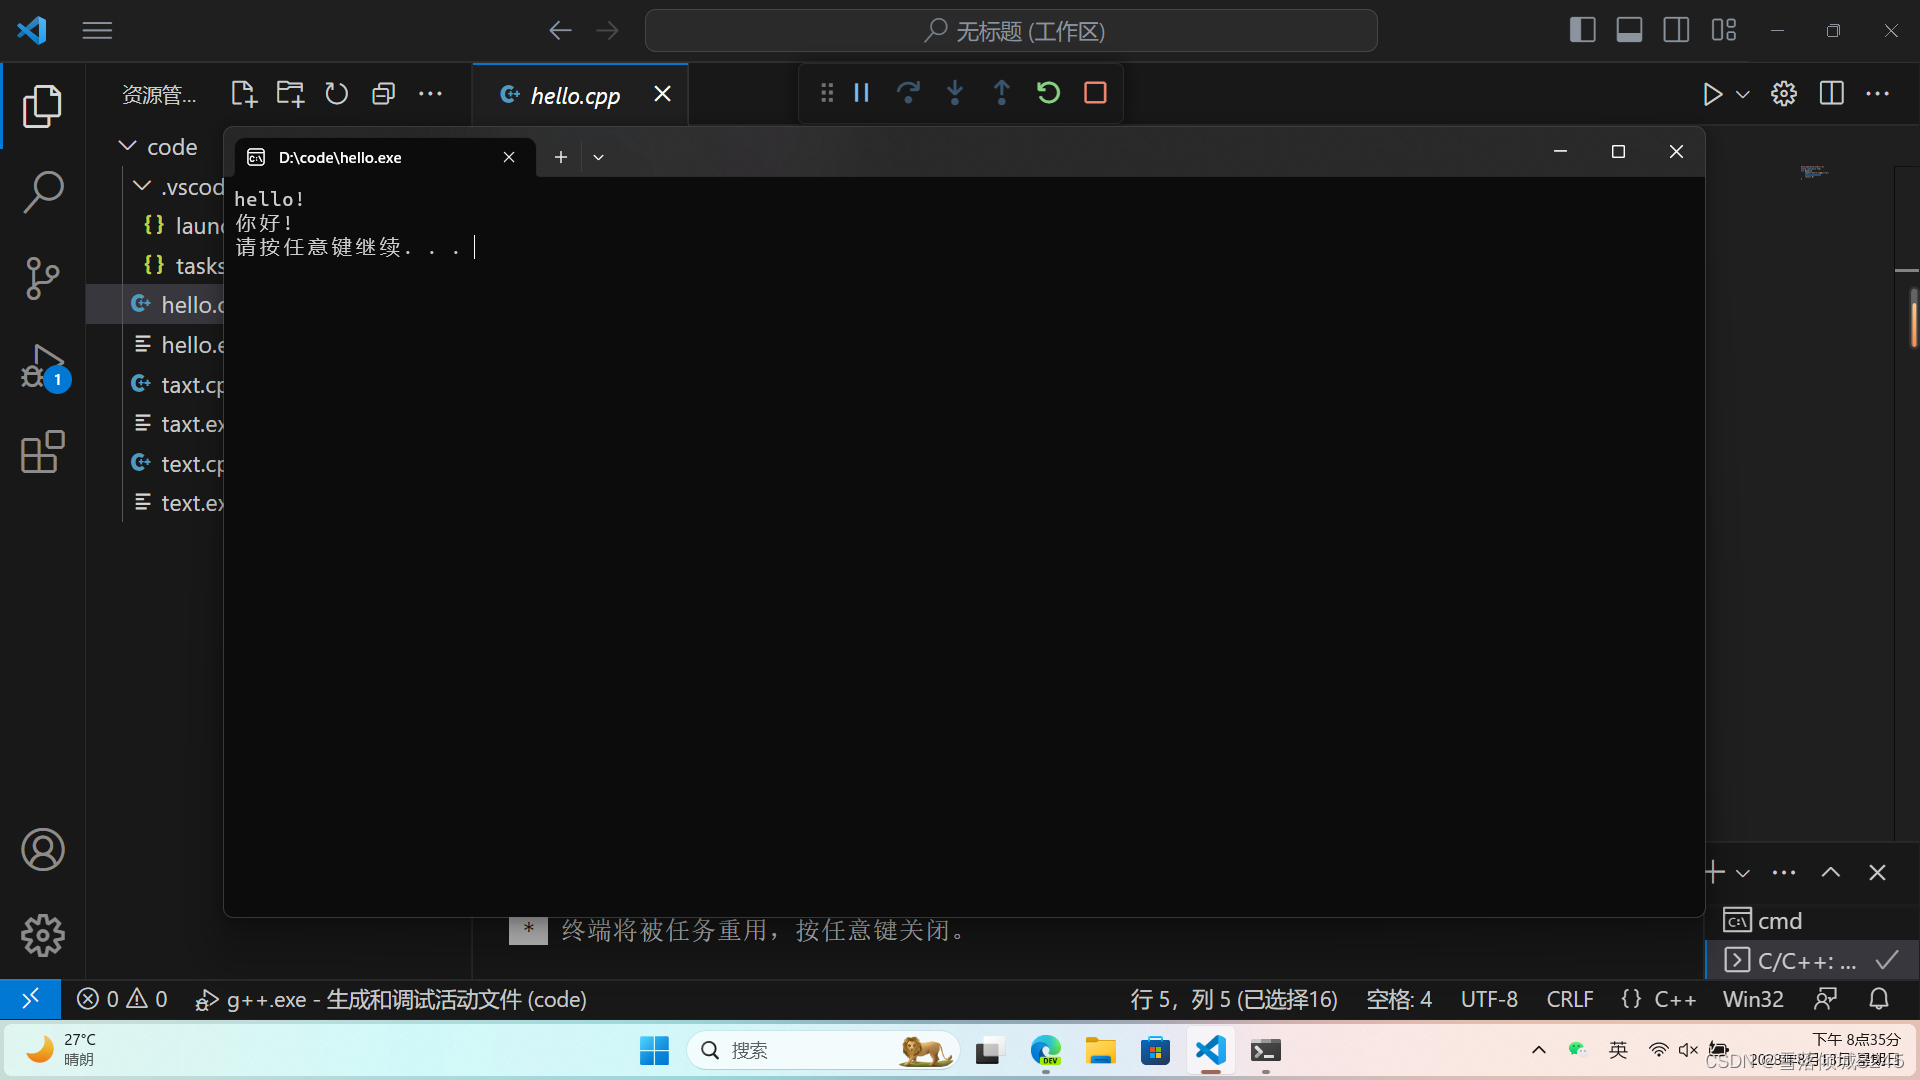Click the debug Step Over icon

908,93
